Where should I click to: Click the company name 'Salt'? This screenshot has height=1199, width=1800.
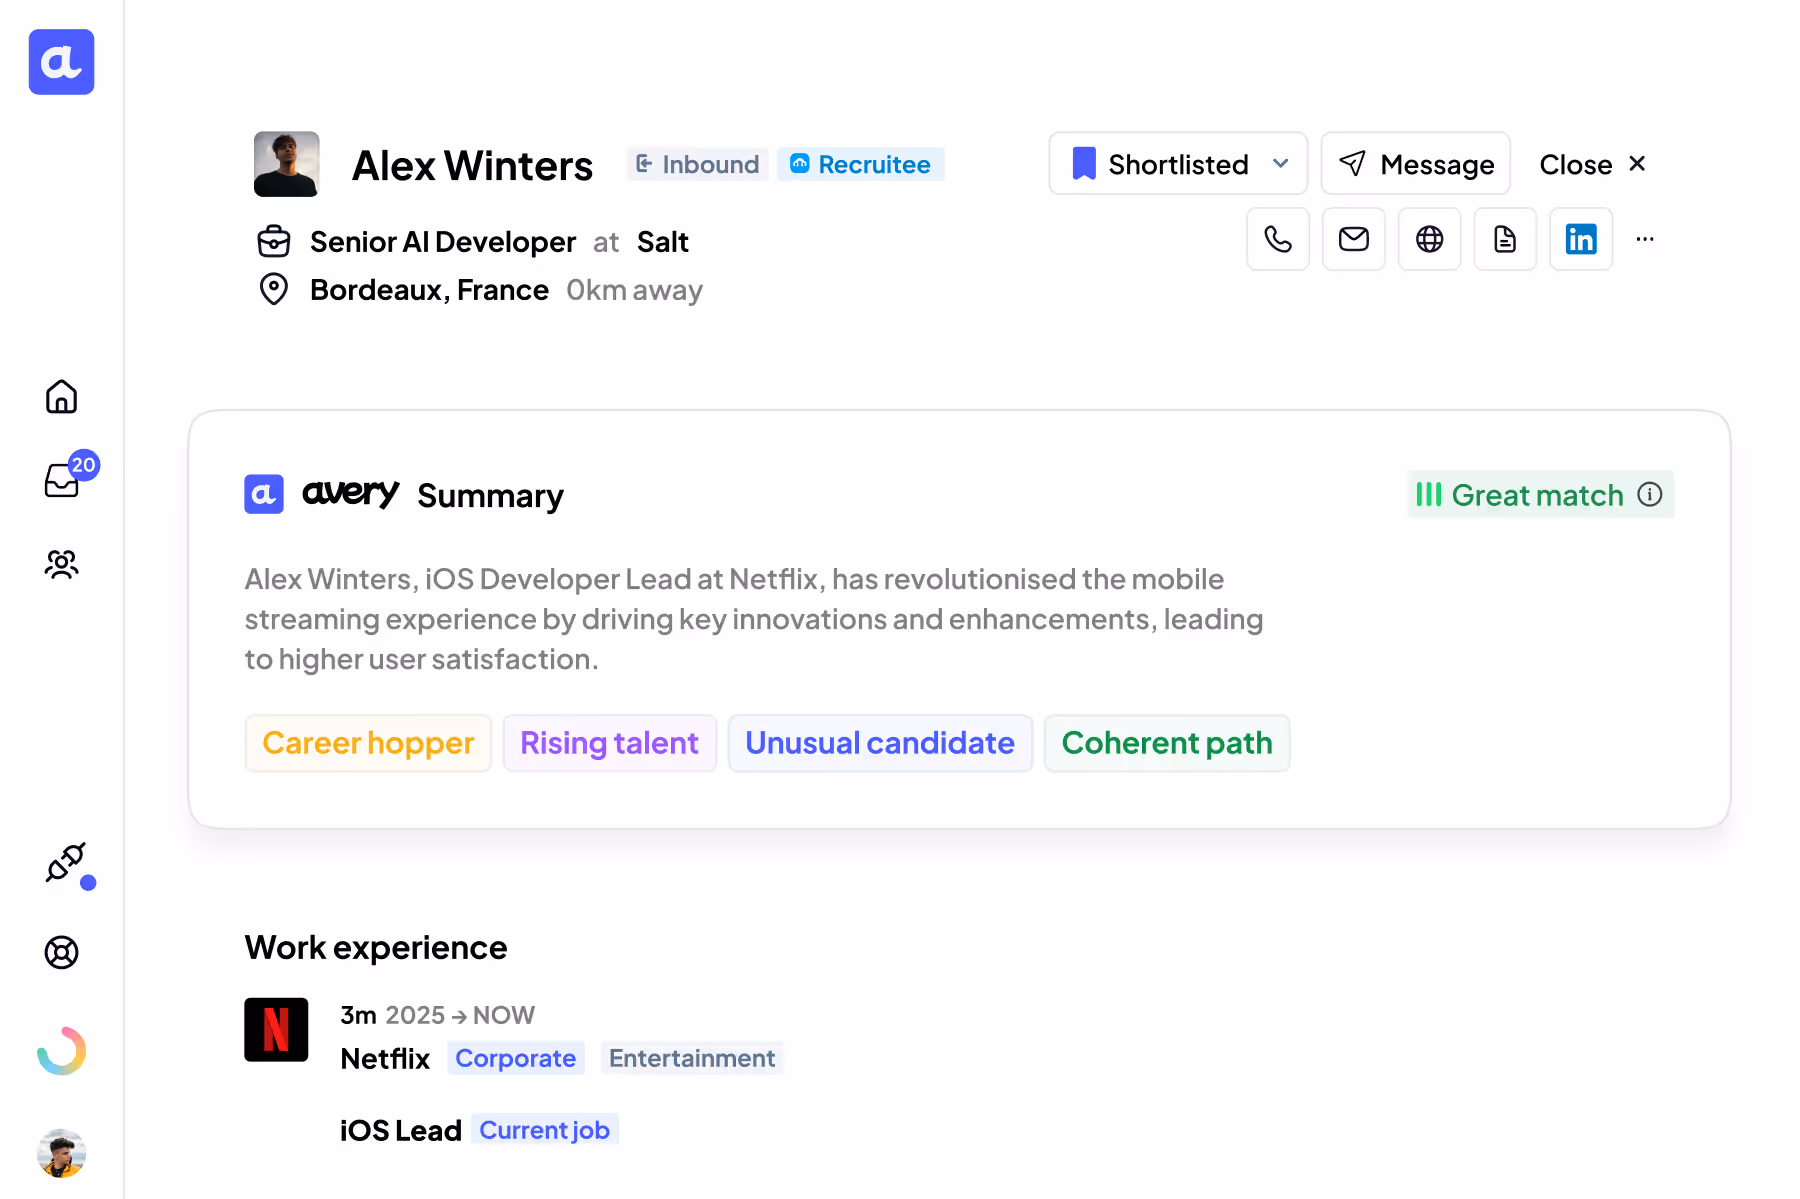click(663, 242)
